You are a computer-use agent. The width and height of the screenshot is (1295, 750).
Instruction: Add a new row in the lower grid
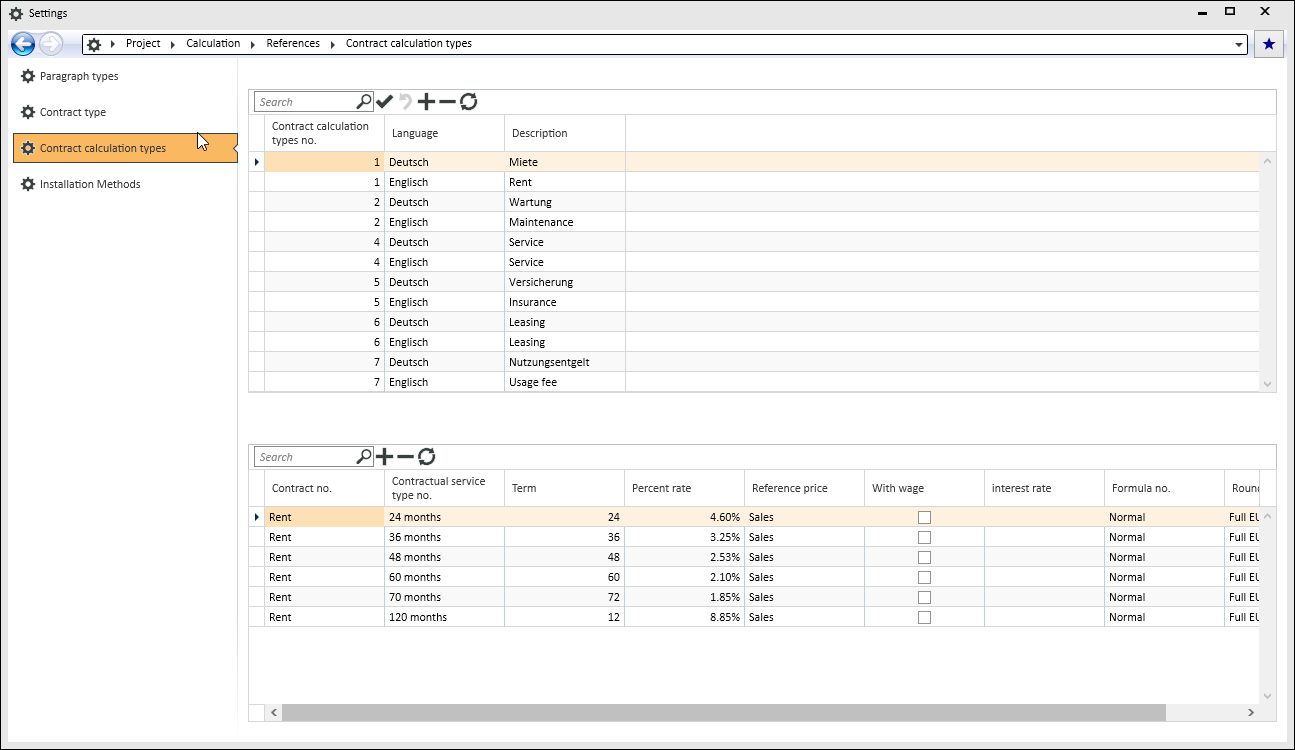[x=385, y=456]
